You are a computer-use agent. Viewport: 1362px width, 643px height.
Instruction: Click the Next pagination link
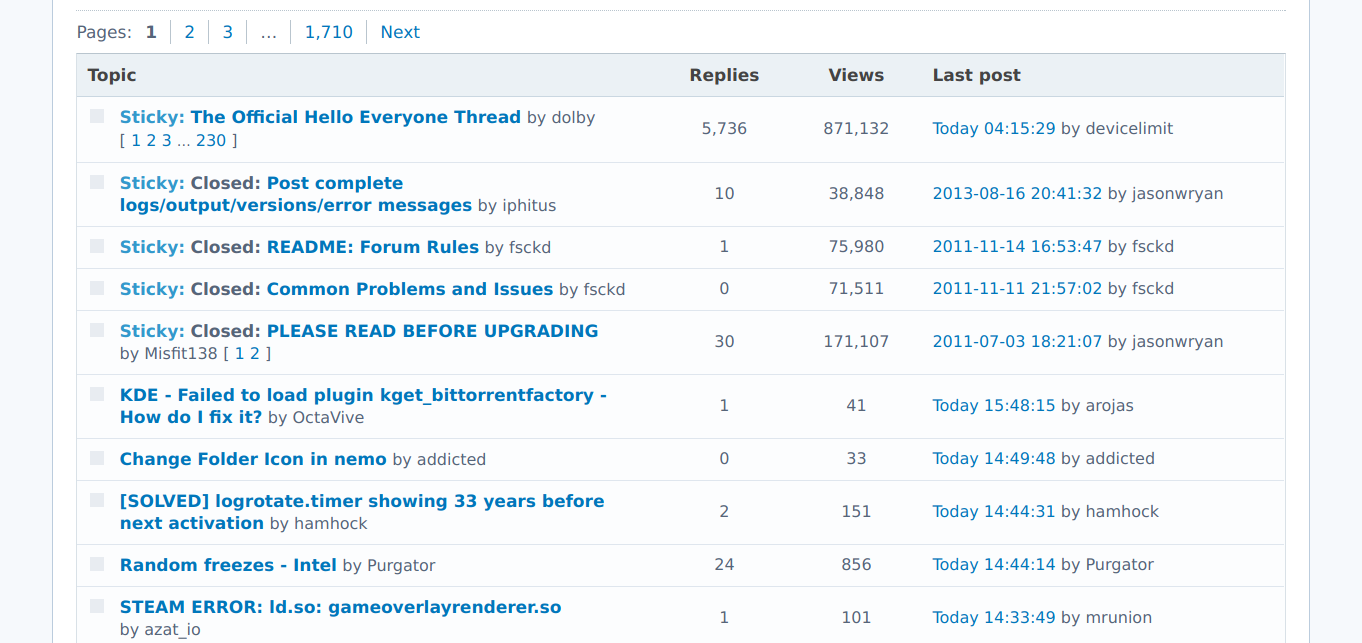[400, 32]
